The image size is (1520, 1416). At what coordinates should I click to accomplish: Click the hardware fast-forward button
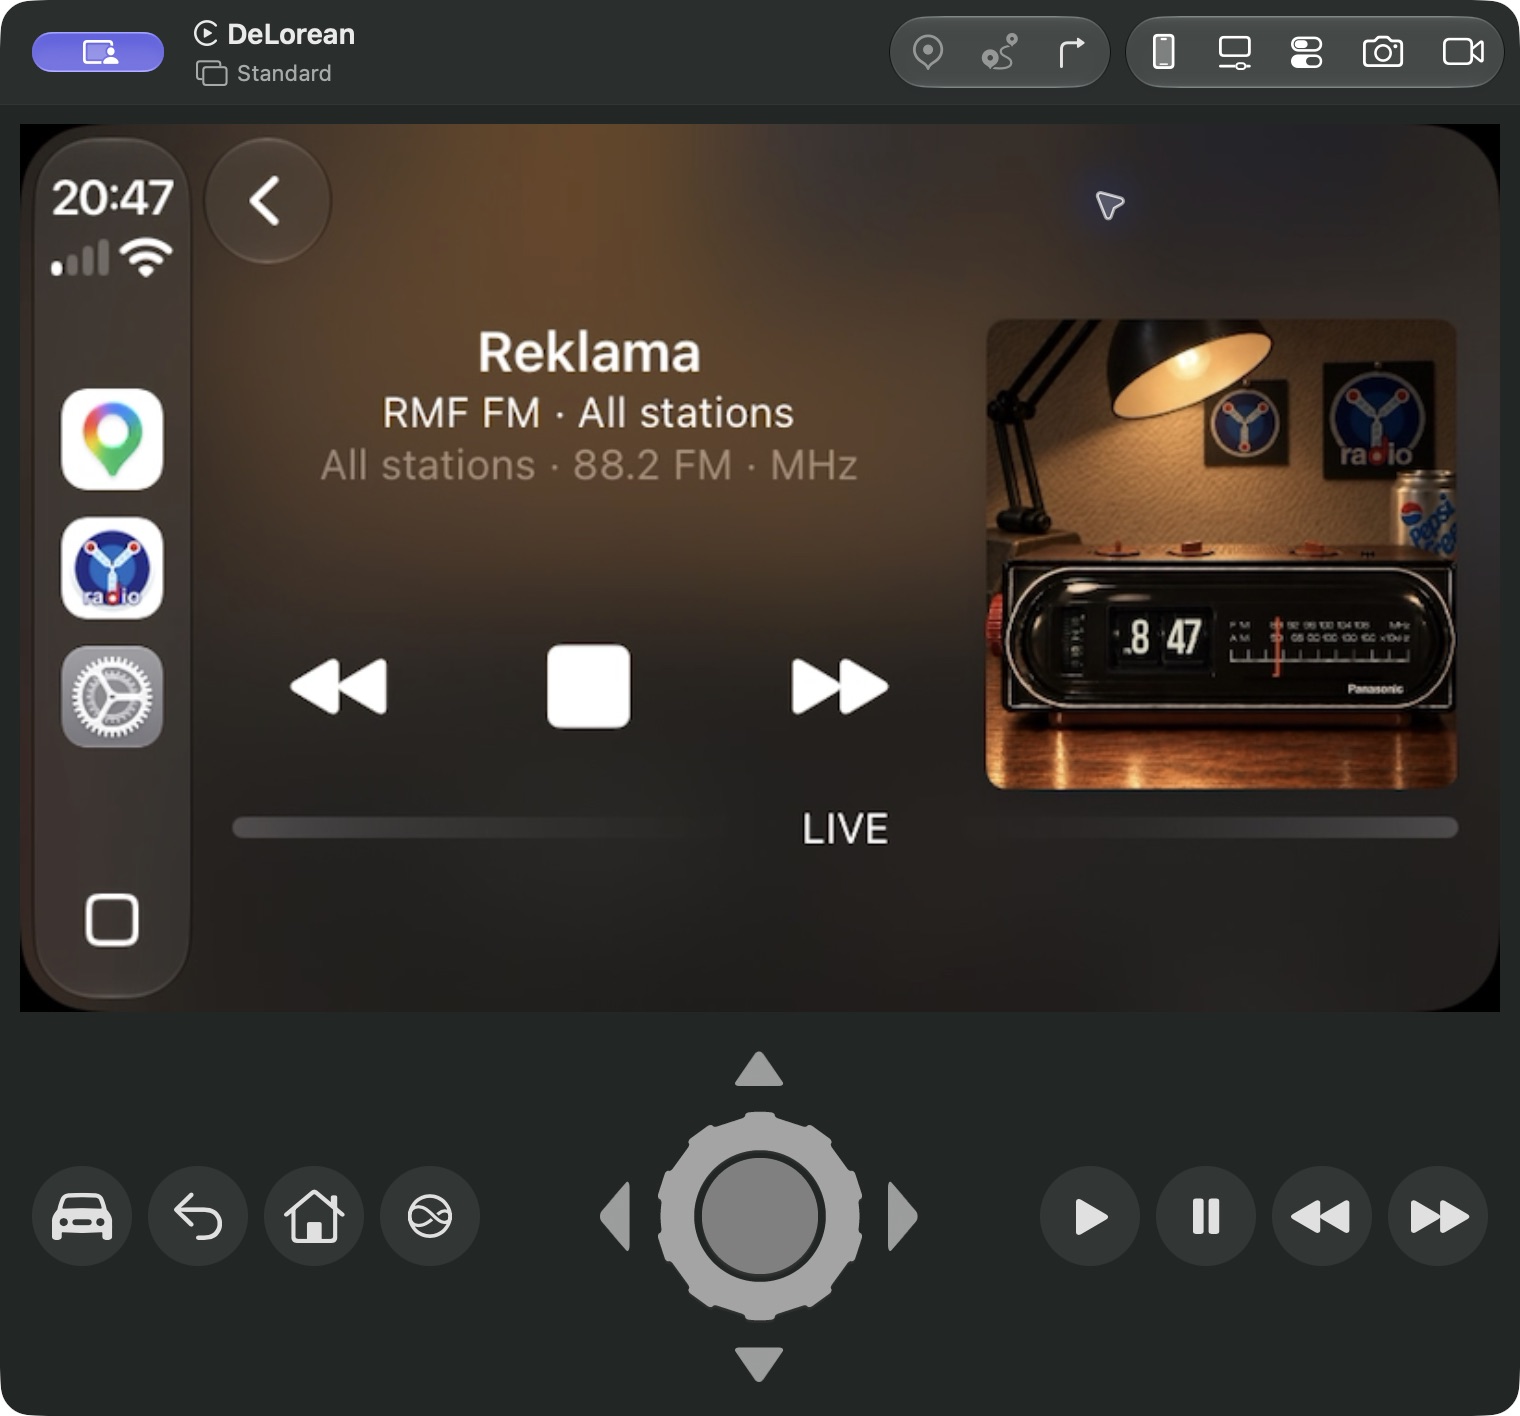point(1438,1217)
